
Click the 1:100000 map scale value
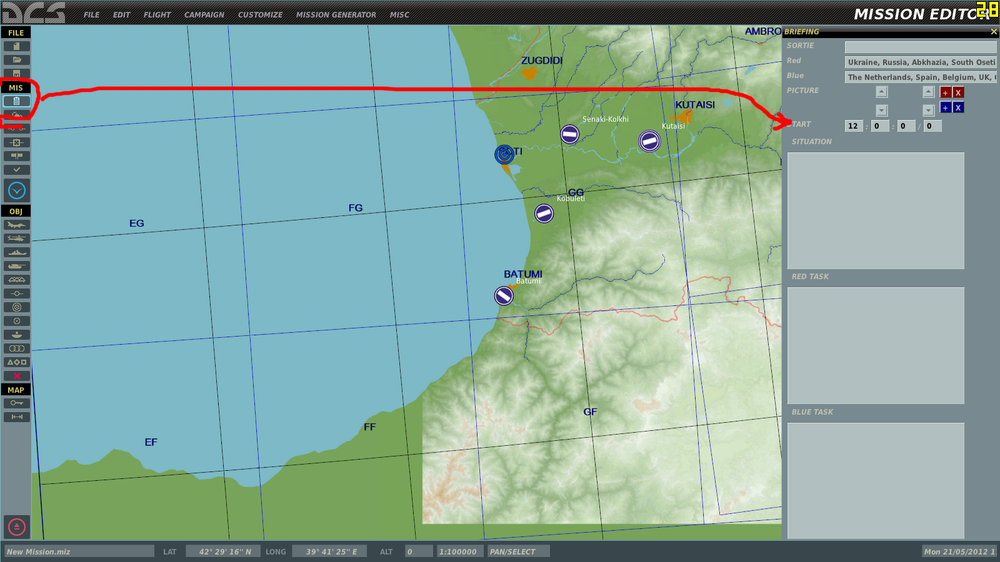point(458,551)
